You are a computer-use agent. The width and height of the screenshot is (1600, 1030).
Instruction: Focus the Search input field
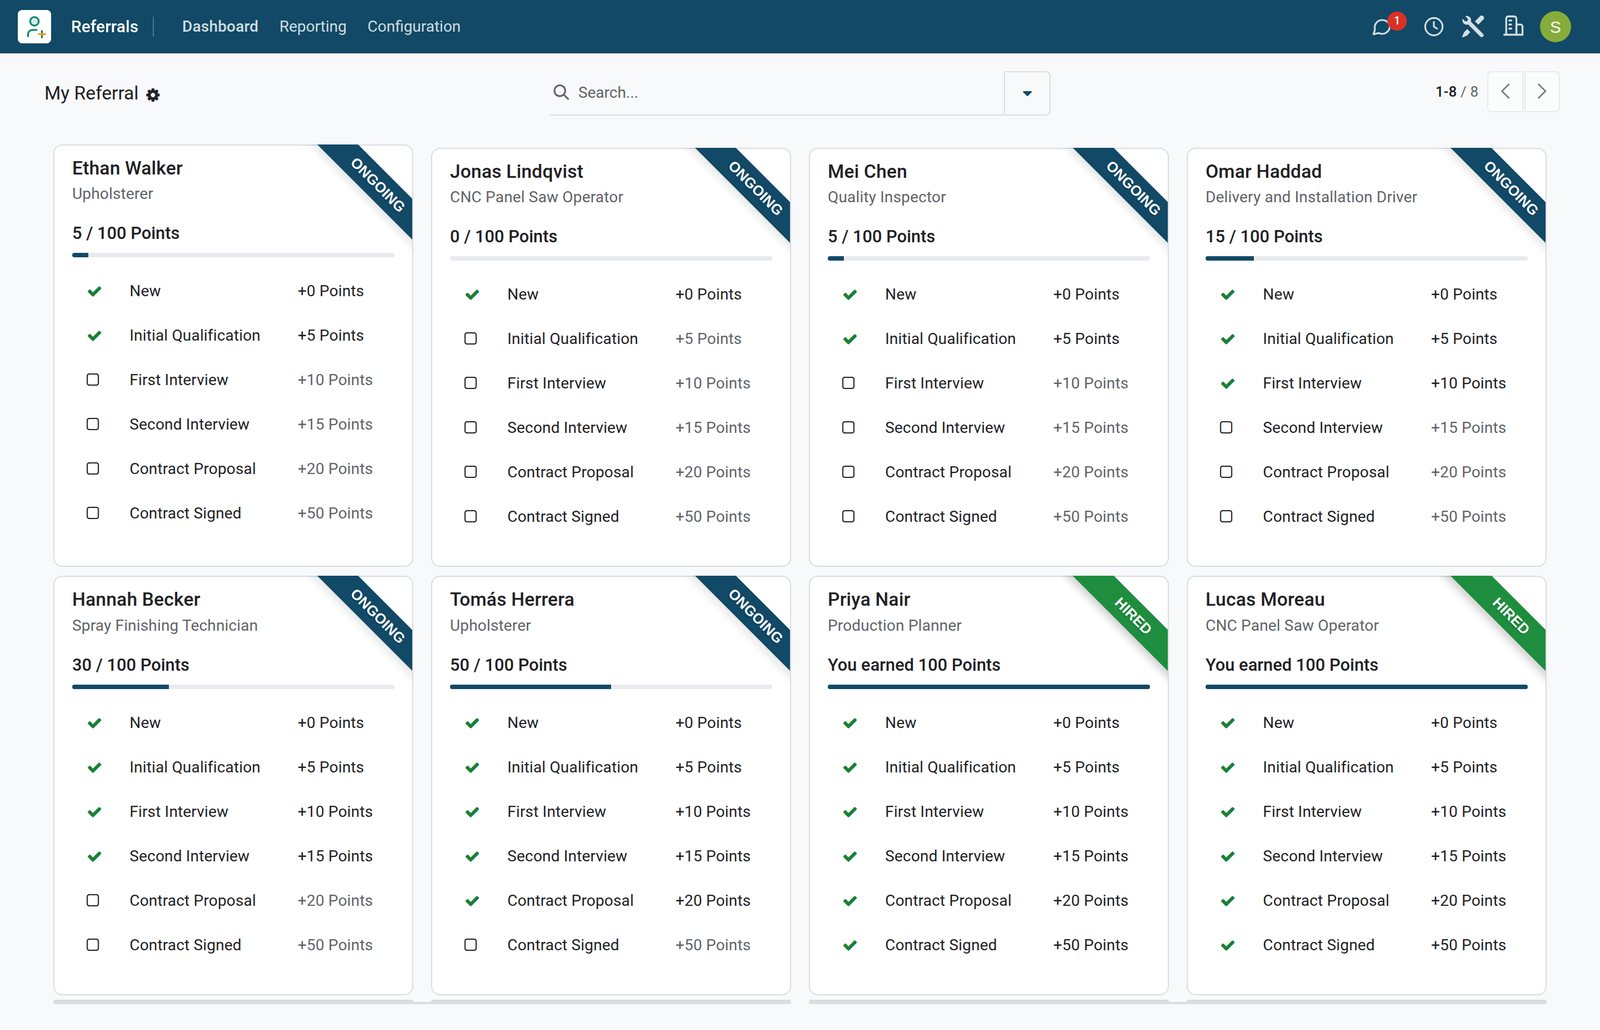785,92
